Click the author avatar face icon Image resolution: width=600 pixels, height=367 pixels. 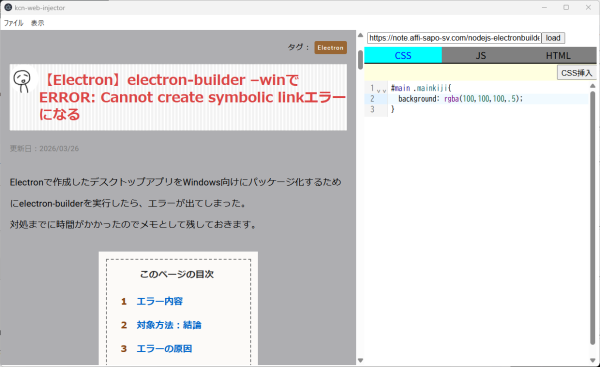coord(22,80)
